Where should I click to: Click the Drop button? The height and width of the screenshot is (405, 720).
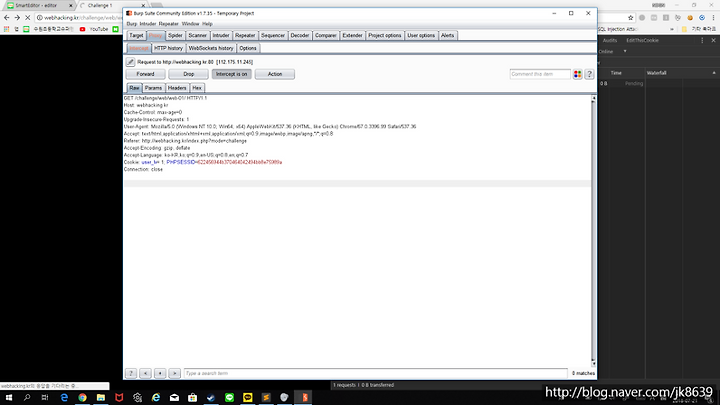coord(189,74)
